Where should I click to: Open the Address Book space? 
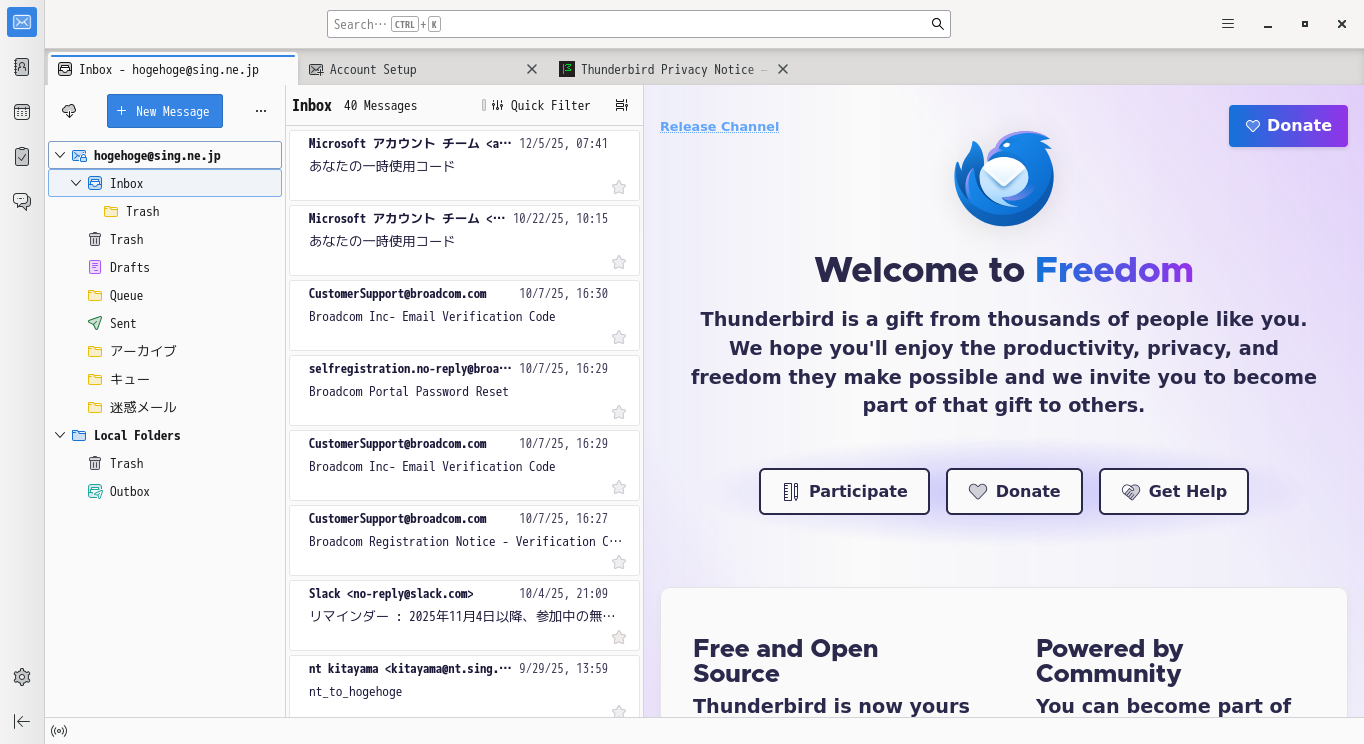22,67
